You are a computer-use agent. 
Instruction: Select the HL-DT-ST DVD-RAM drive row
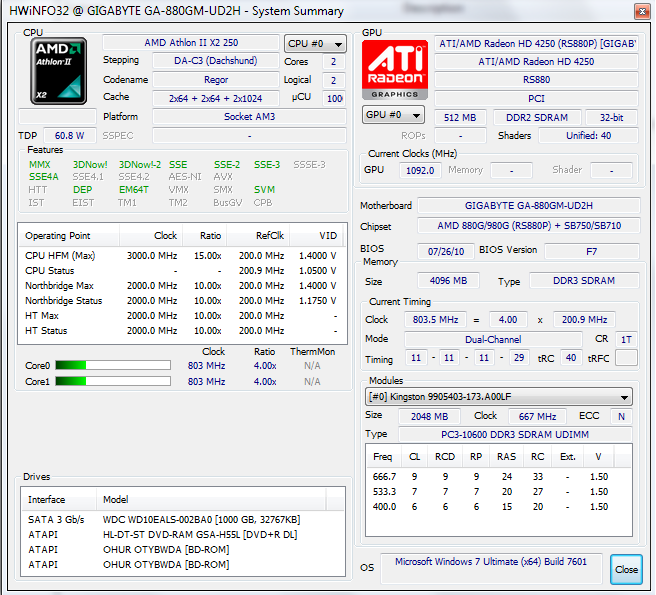pos(183,535)
